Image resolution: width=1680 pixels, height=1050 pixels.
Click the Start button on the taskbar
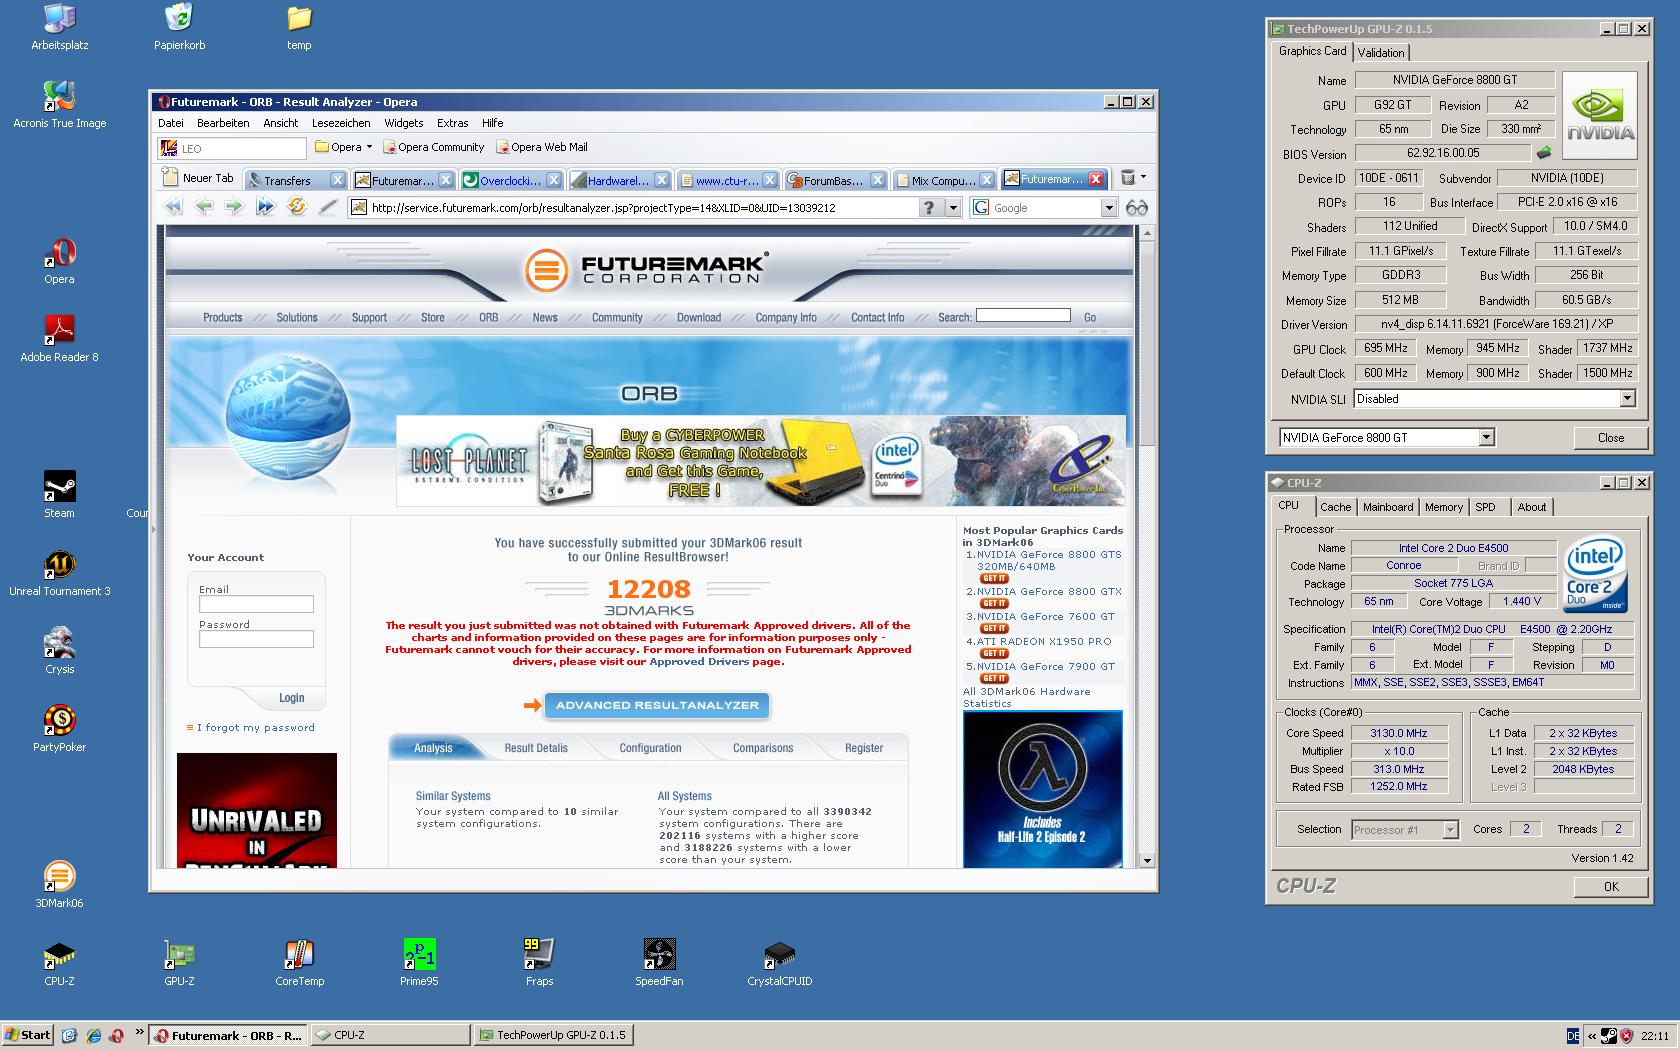27,1035
